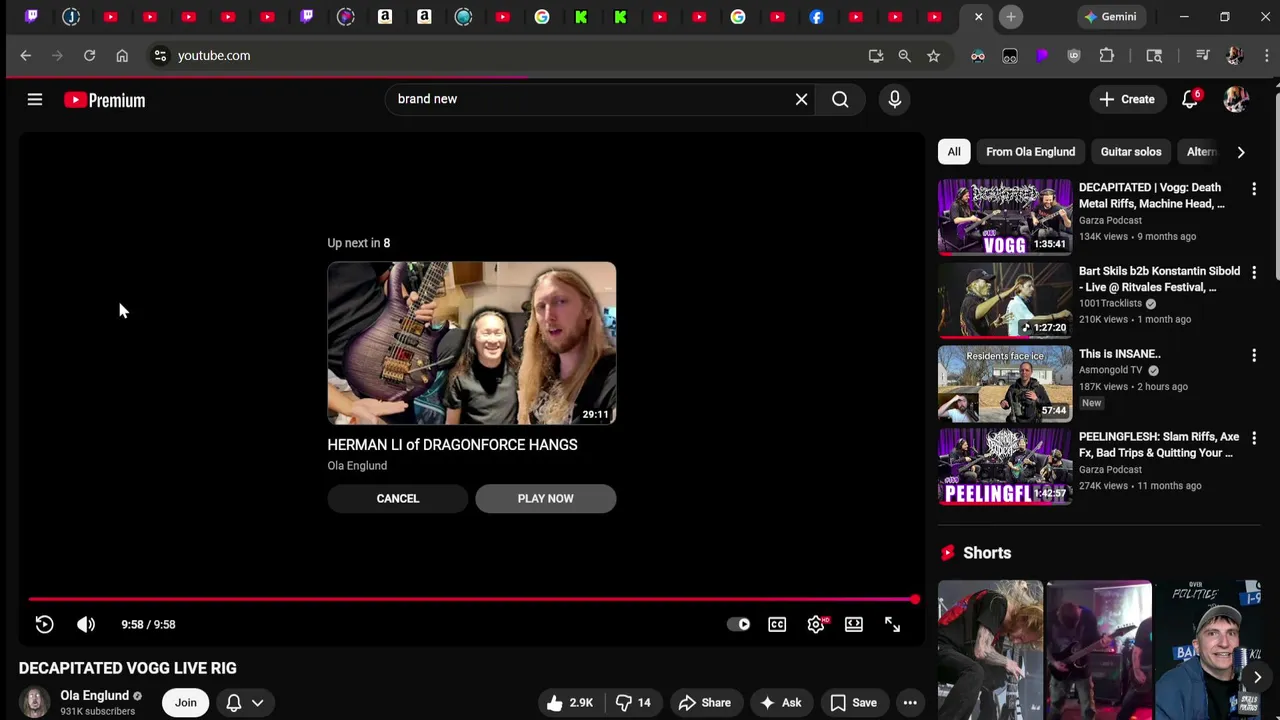This screenshot has width=1280, height=720.
Task: Select the All filter chip
Action: [x=954, y=152]
